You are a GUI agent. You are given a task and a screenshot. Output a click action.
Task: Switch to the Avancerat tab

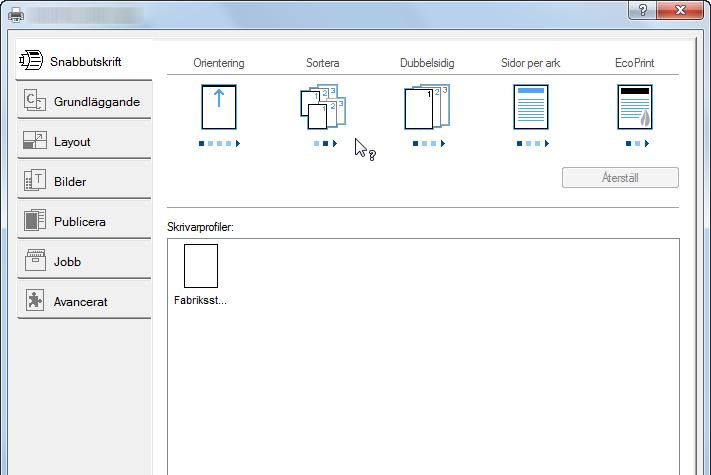[x=84, y=301]
